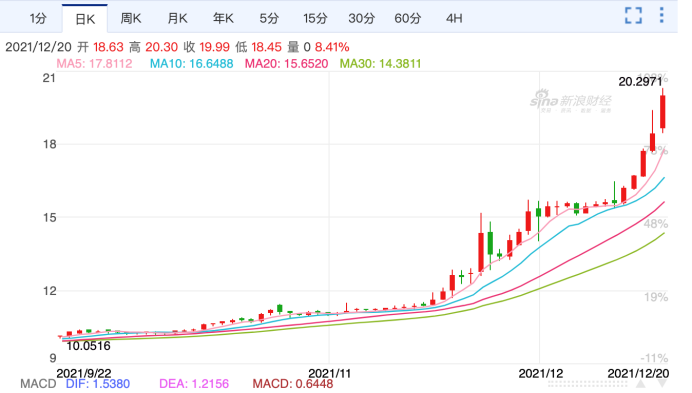Click the 8.41% change percentage
The width and height of the screenshot is (692, 393).
(332, 47)
